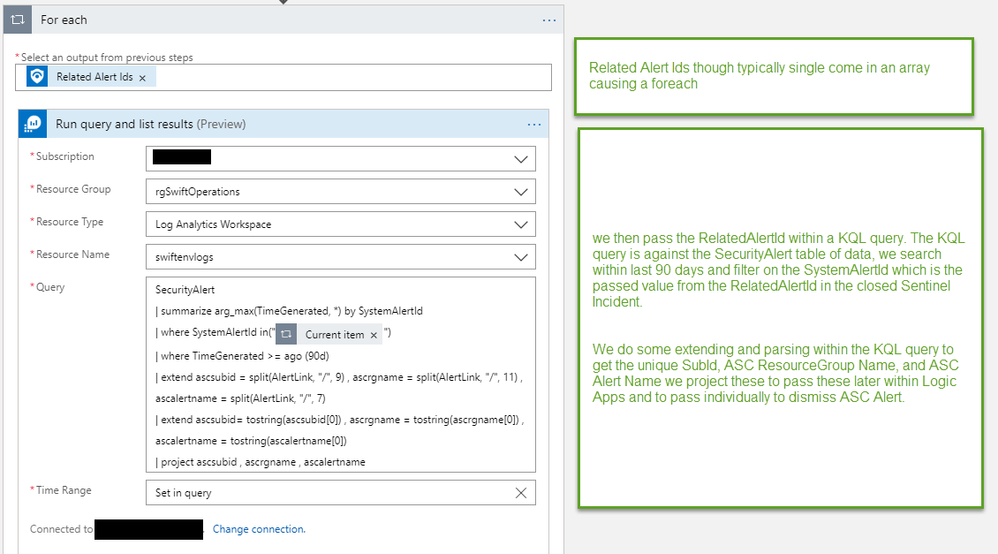Expand the Resource Name dropdown
This screenshot has height=554, width=998.
(521, 257)
